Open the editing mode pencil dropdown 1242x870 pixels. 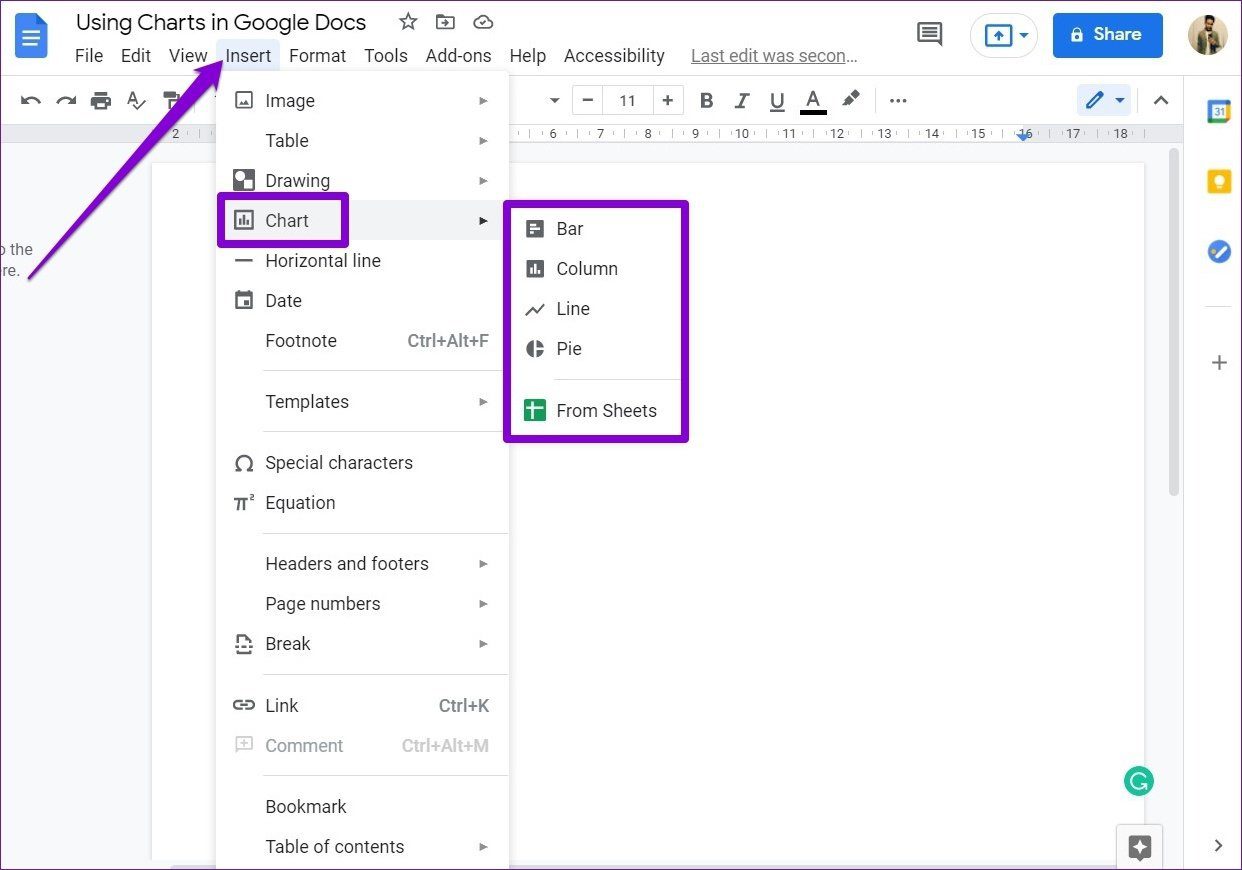tap(1105, 100)
